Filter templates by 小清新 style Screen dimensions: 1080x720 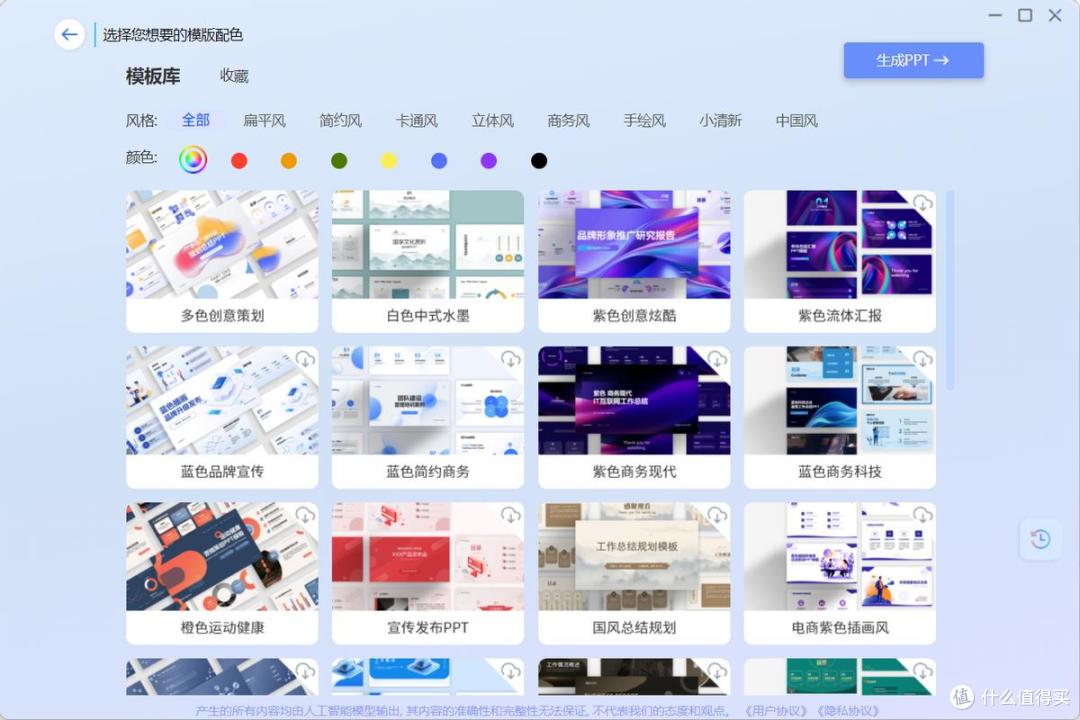click(x=720, y=121)
